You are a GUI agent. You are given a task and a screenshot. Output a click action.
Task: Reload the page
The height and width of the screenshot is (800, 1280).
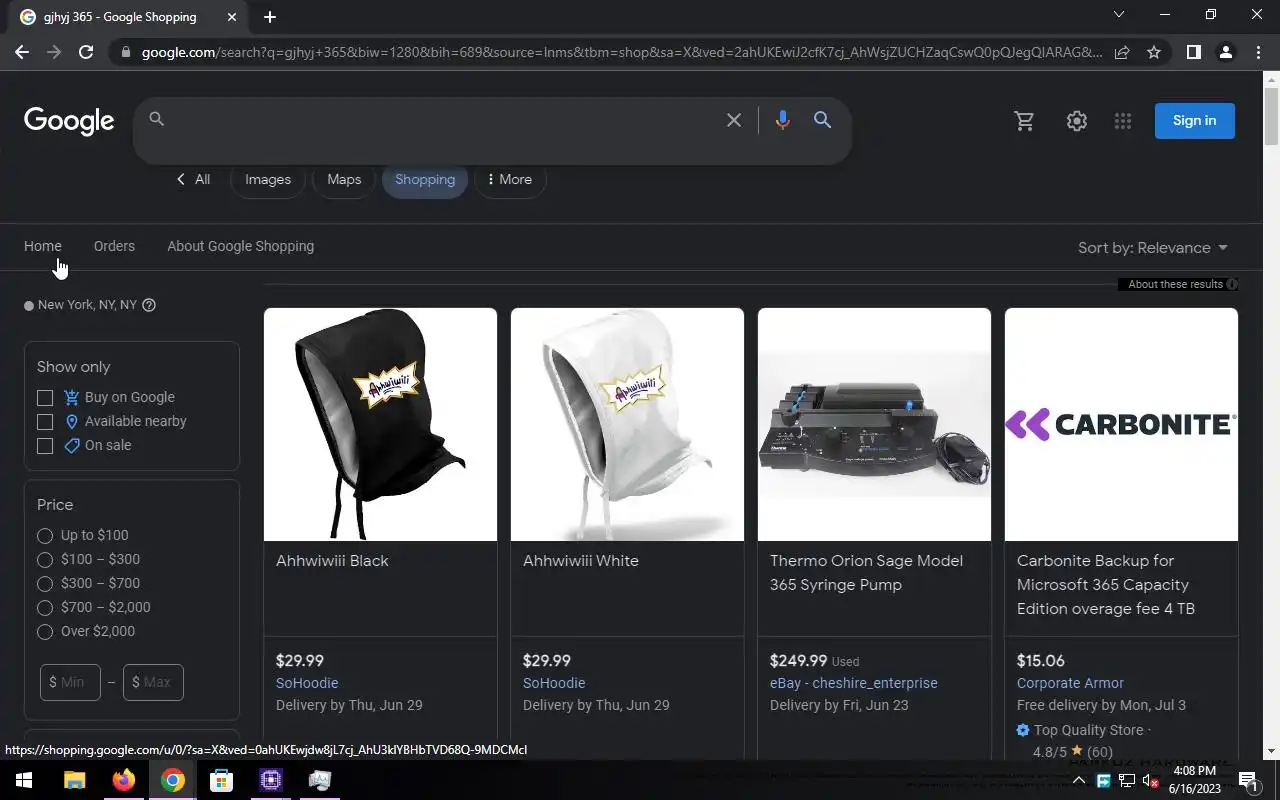(x=86, y=52)
